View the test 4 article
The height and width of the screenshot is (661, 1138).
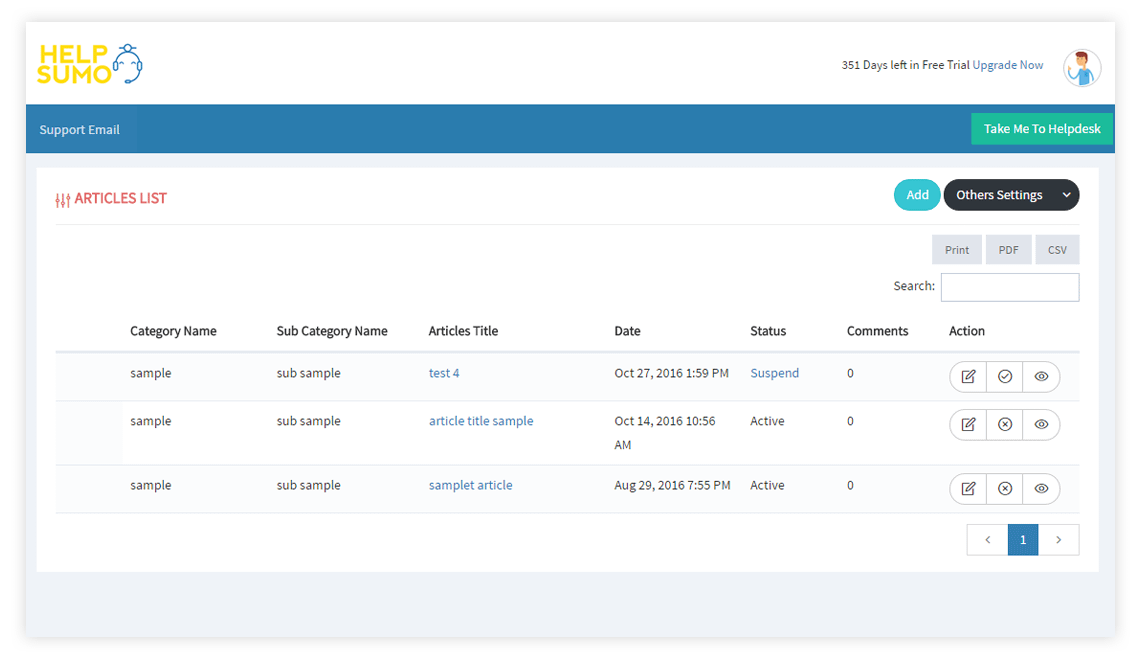[1041, 377]
